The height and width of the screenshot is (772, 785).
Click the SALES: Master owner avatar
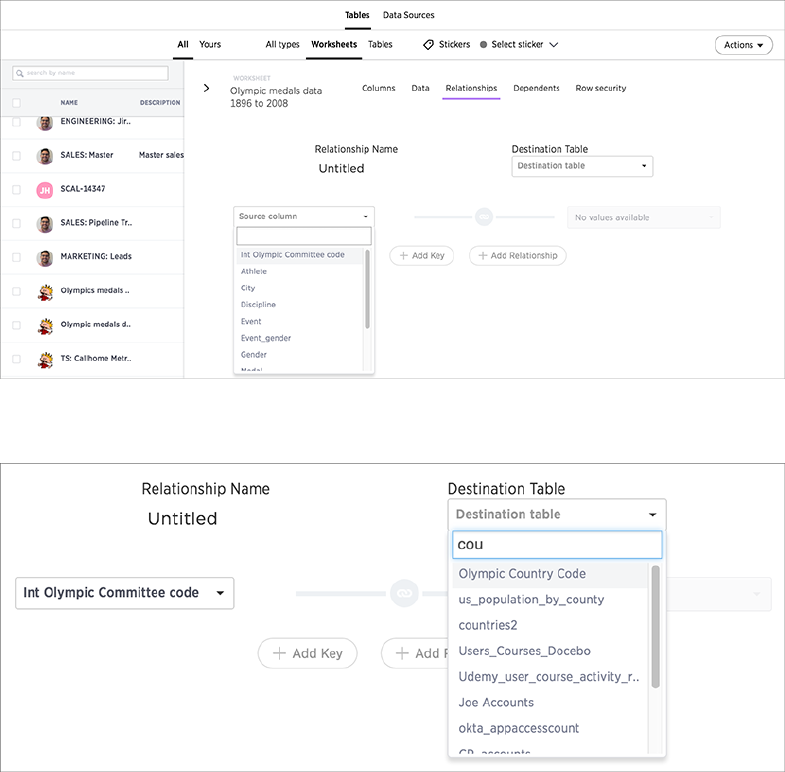[x=45, y=156]
